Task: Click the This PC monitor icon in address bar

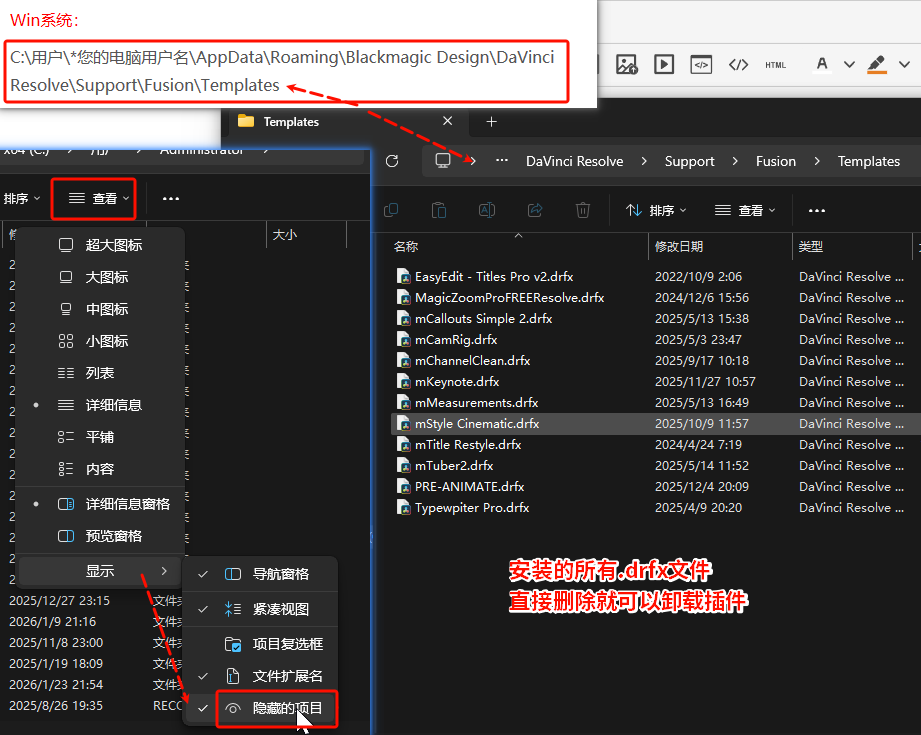Action: (x=443, y=160)
